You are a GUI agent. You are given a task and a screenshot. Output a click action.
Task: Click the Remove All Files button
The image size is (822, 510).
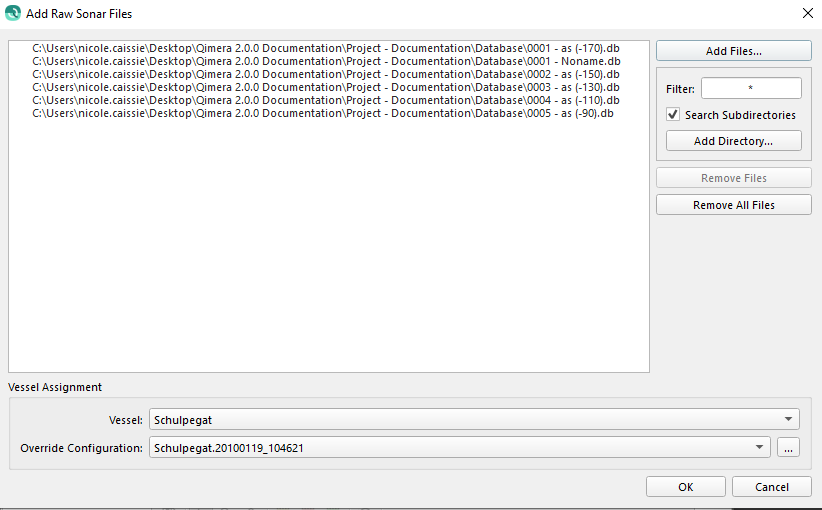tap(733, 205)
